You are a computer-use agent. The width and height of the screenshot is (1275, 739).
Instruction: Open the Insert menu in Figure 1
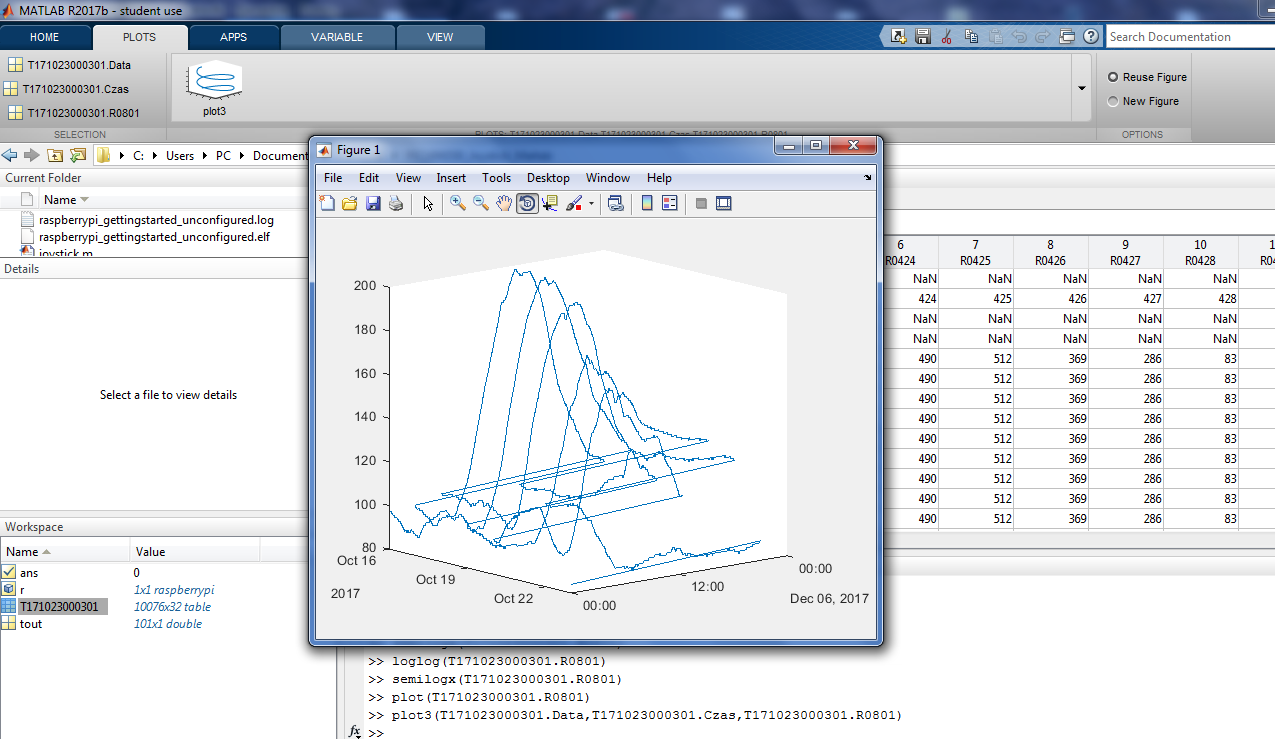pos(451,178)
